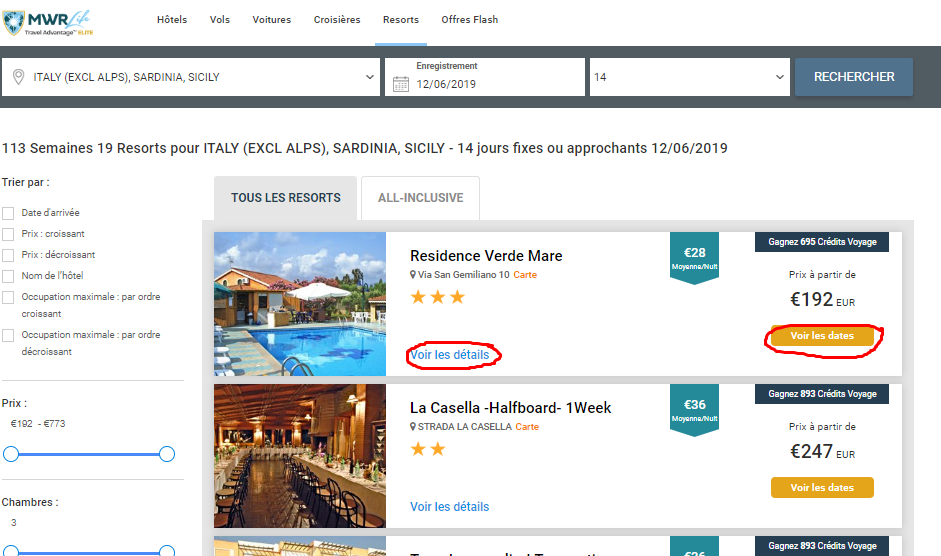Click the location pin icon in destination field
Screen dimensions: 941x556
[19, 77]
